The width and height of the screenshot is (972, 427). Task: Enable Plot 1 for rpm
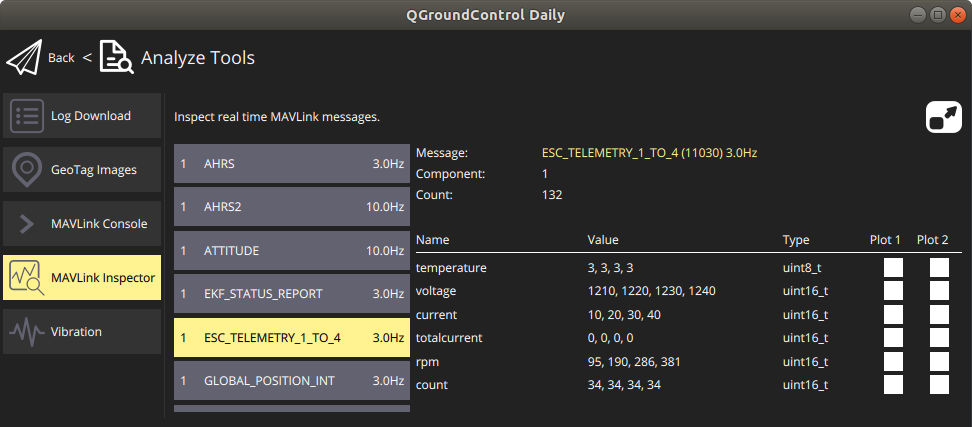[893, 361]
